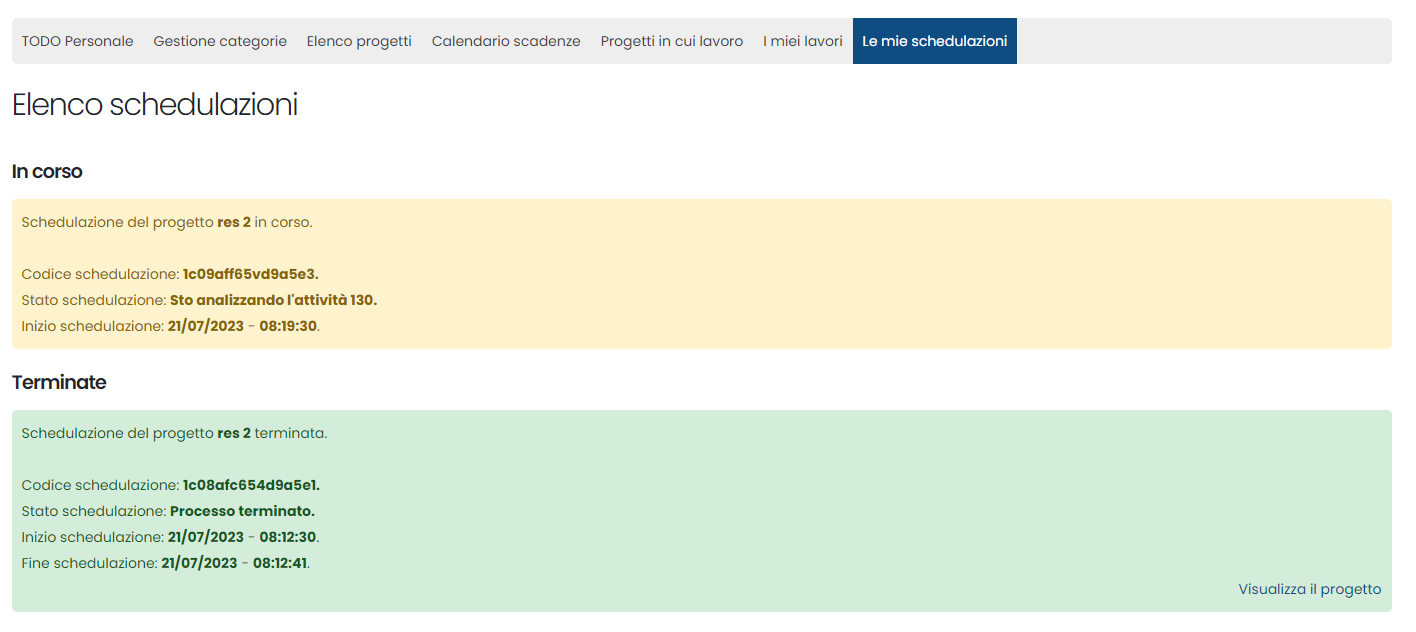The height and width of the screenshot is (632, 1416).
Task: Navigate to I miei lavori
Action: (802, 41)
